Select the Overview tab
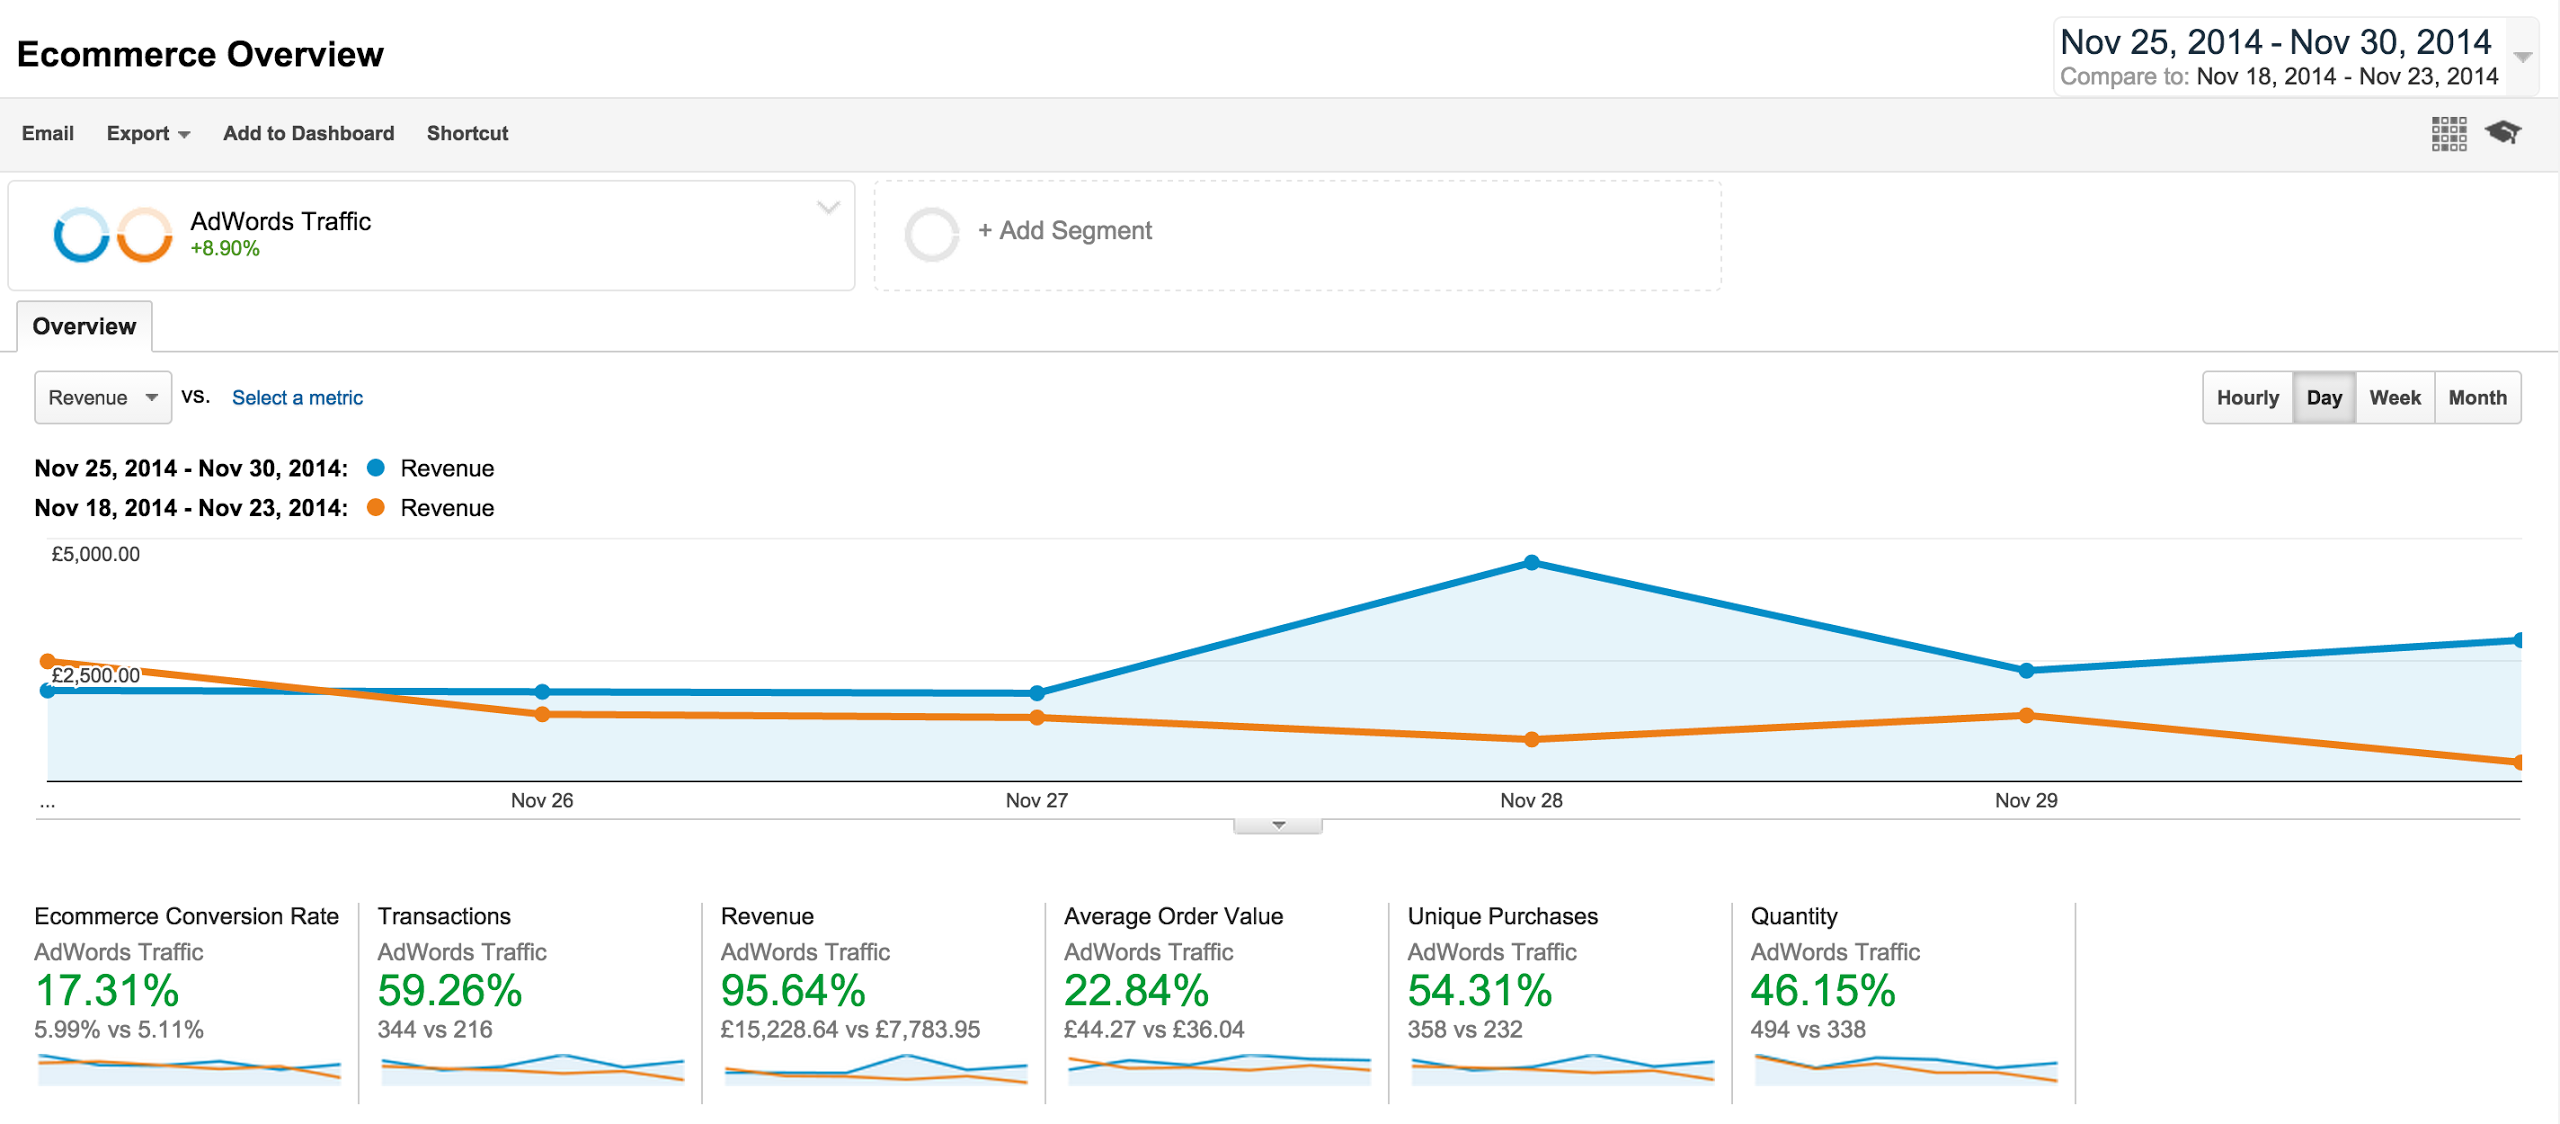The image size is (2560, 1124). click(x=84, y=327)
